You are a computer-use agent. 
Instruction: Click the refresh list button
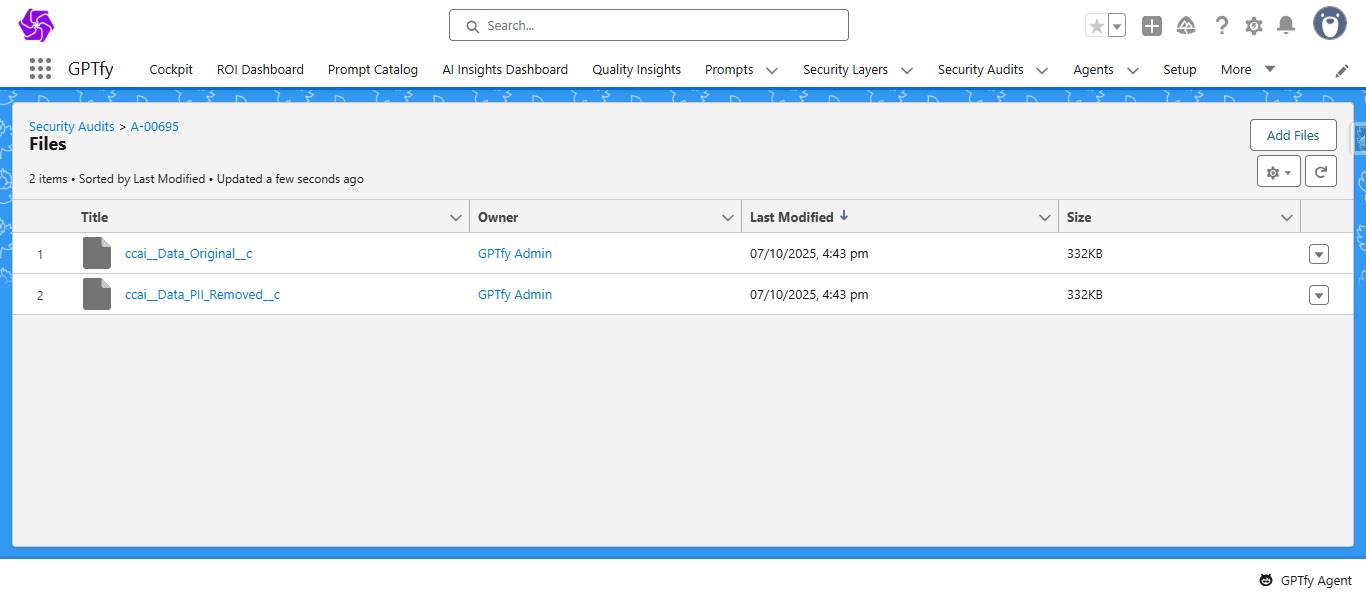click(1320, 172)
